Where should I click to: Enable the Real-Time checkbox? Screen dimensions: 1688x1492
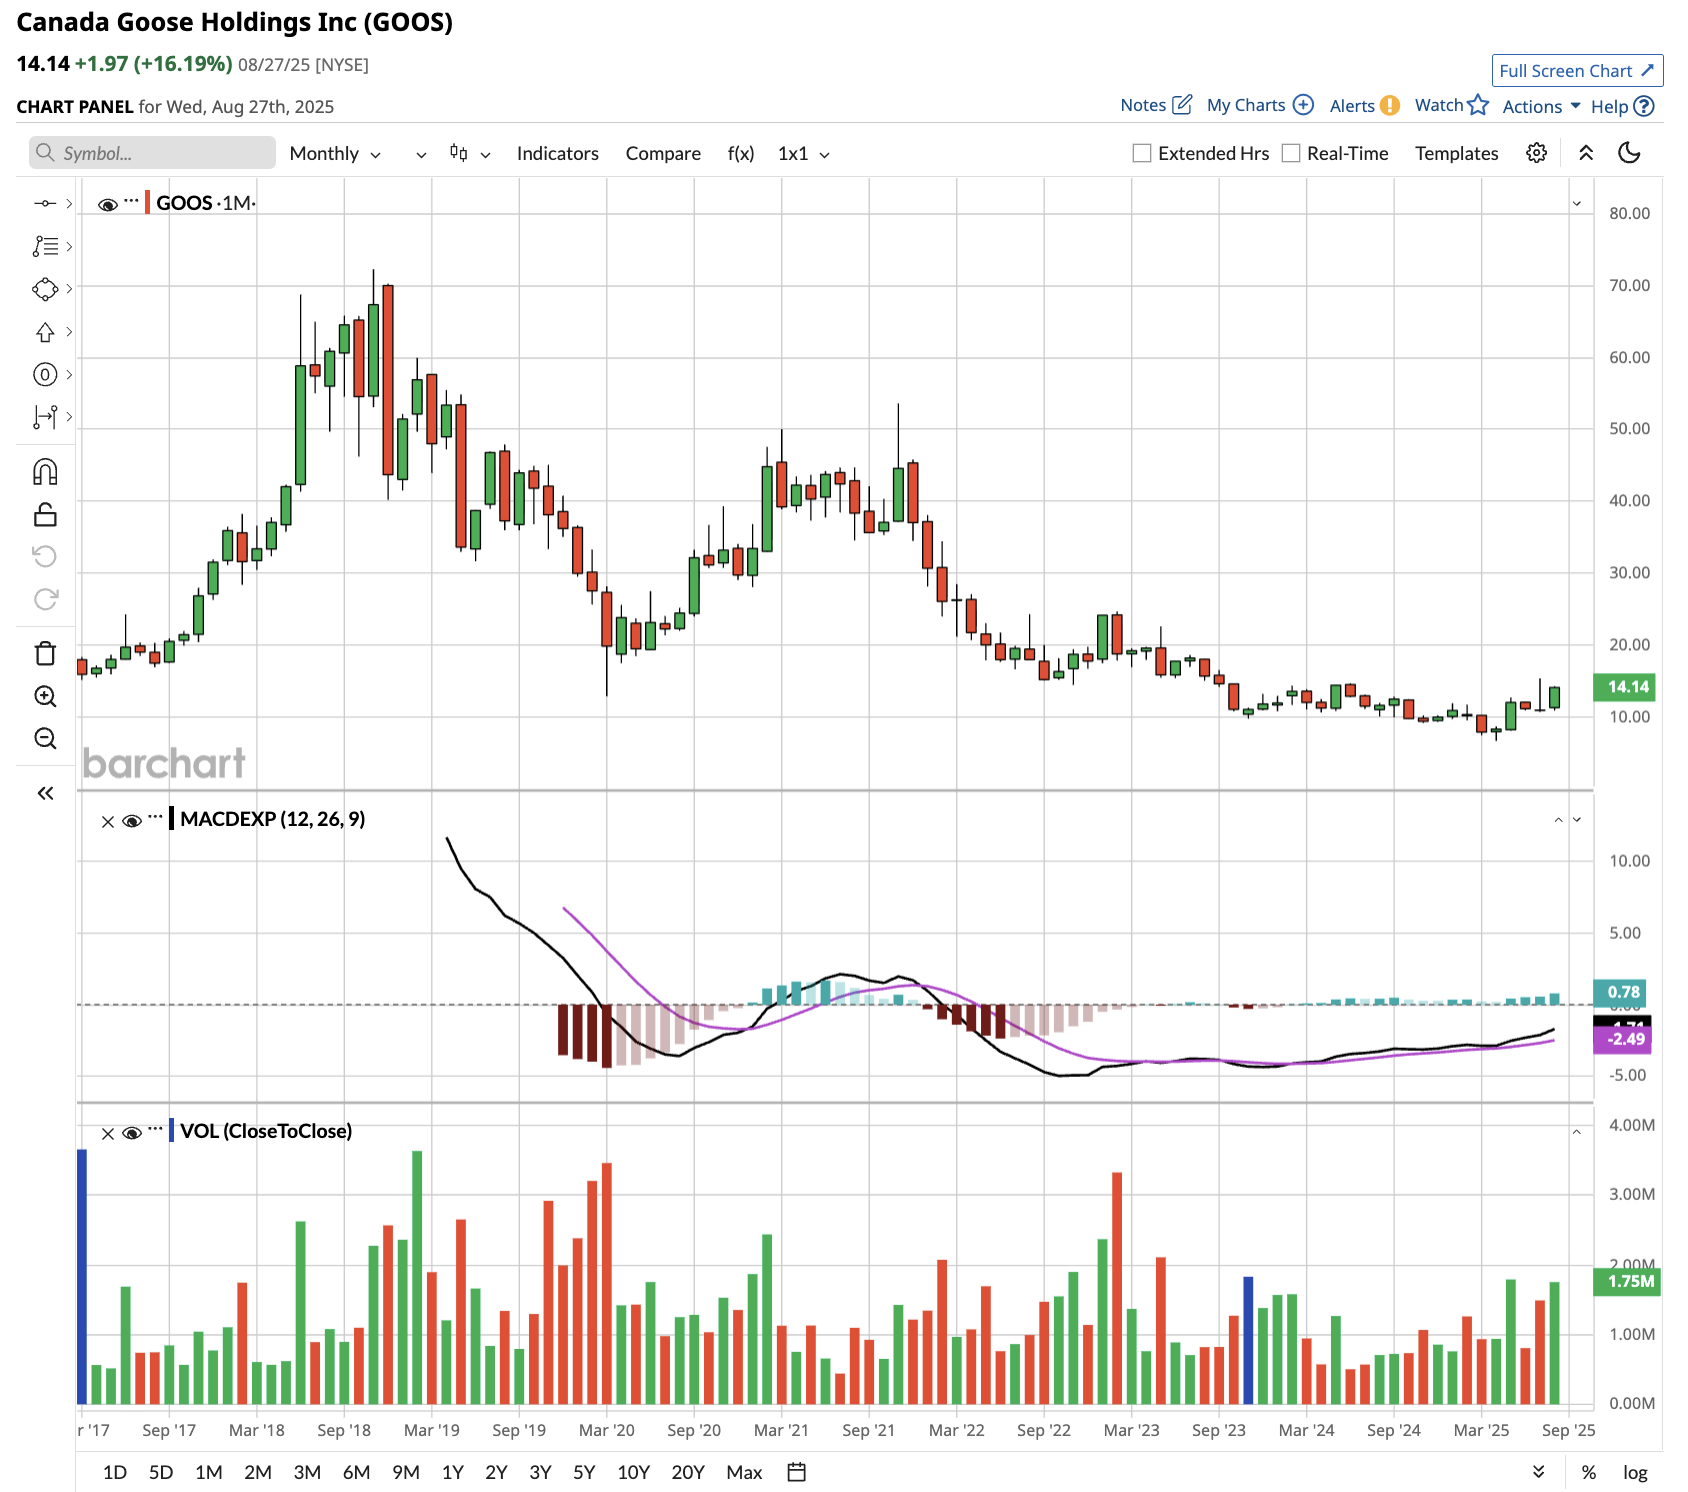pos(1291,153)
